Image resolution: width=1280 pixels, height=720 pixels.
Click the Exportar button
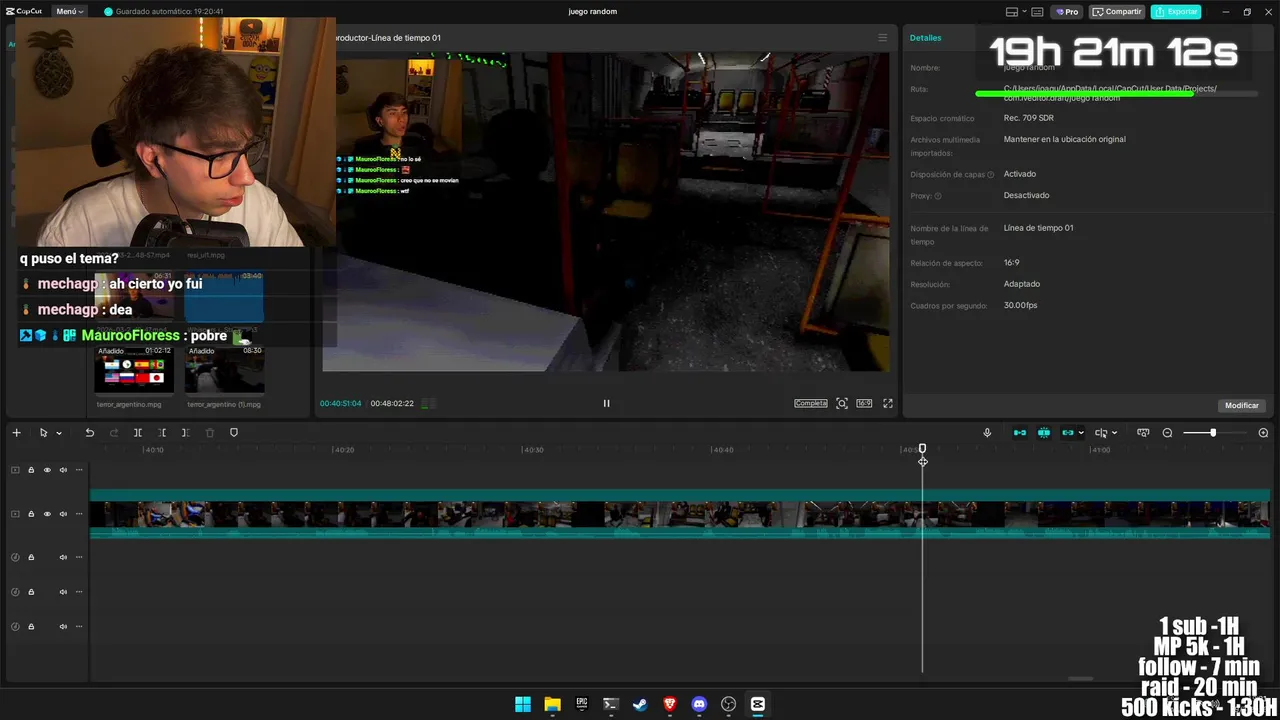pyautogui.click(x=1176, y=12)
